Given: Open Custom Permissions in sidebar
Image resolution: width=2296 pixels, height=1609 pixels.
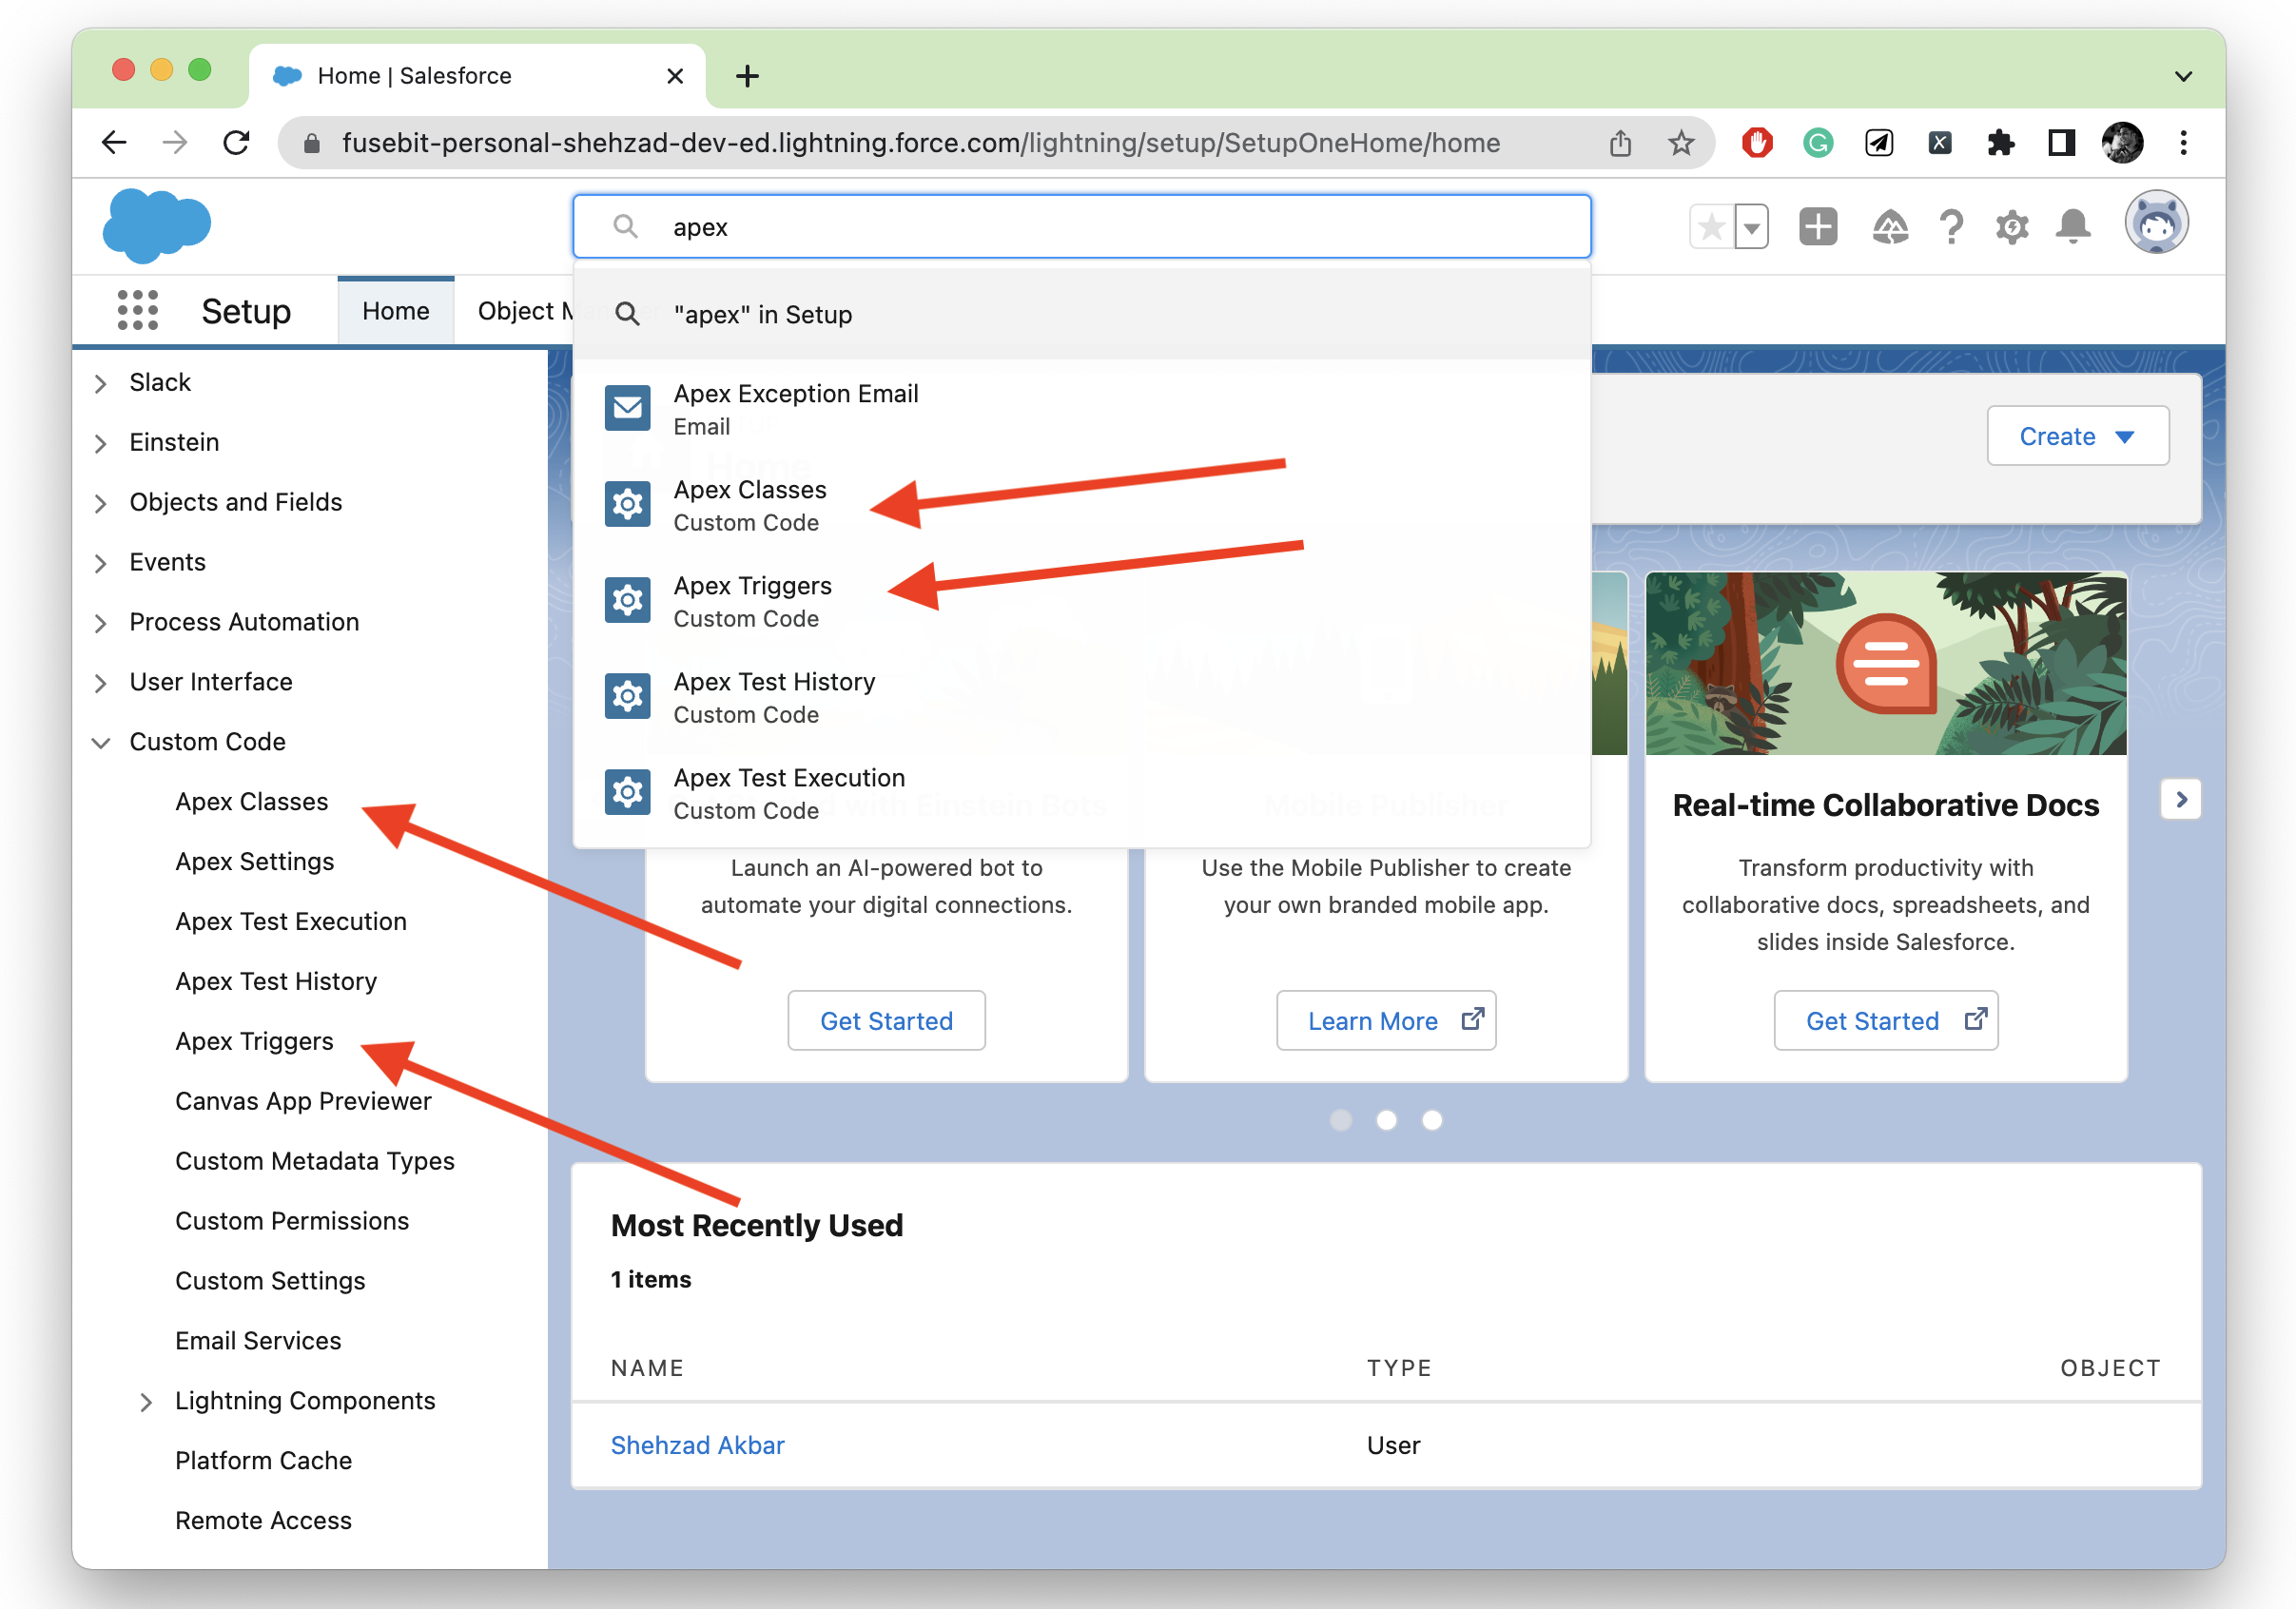Looking at the screenshot, I should tap(292, 1222).
